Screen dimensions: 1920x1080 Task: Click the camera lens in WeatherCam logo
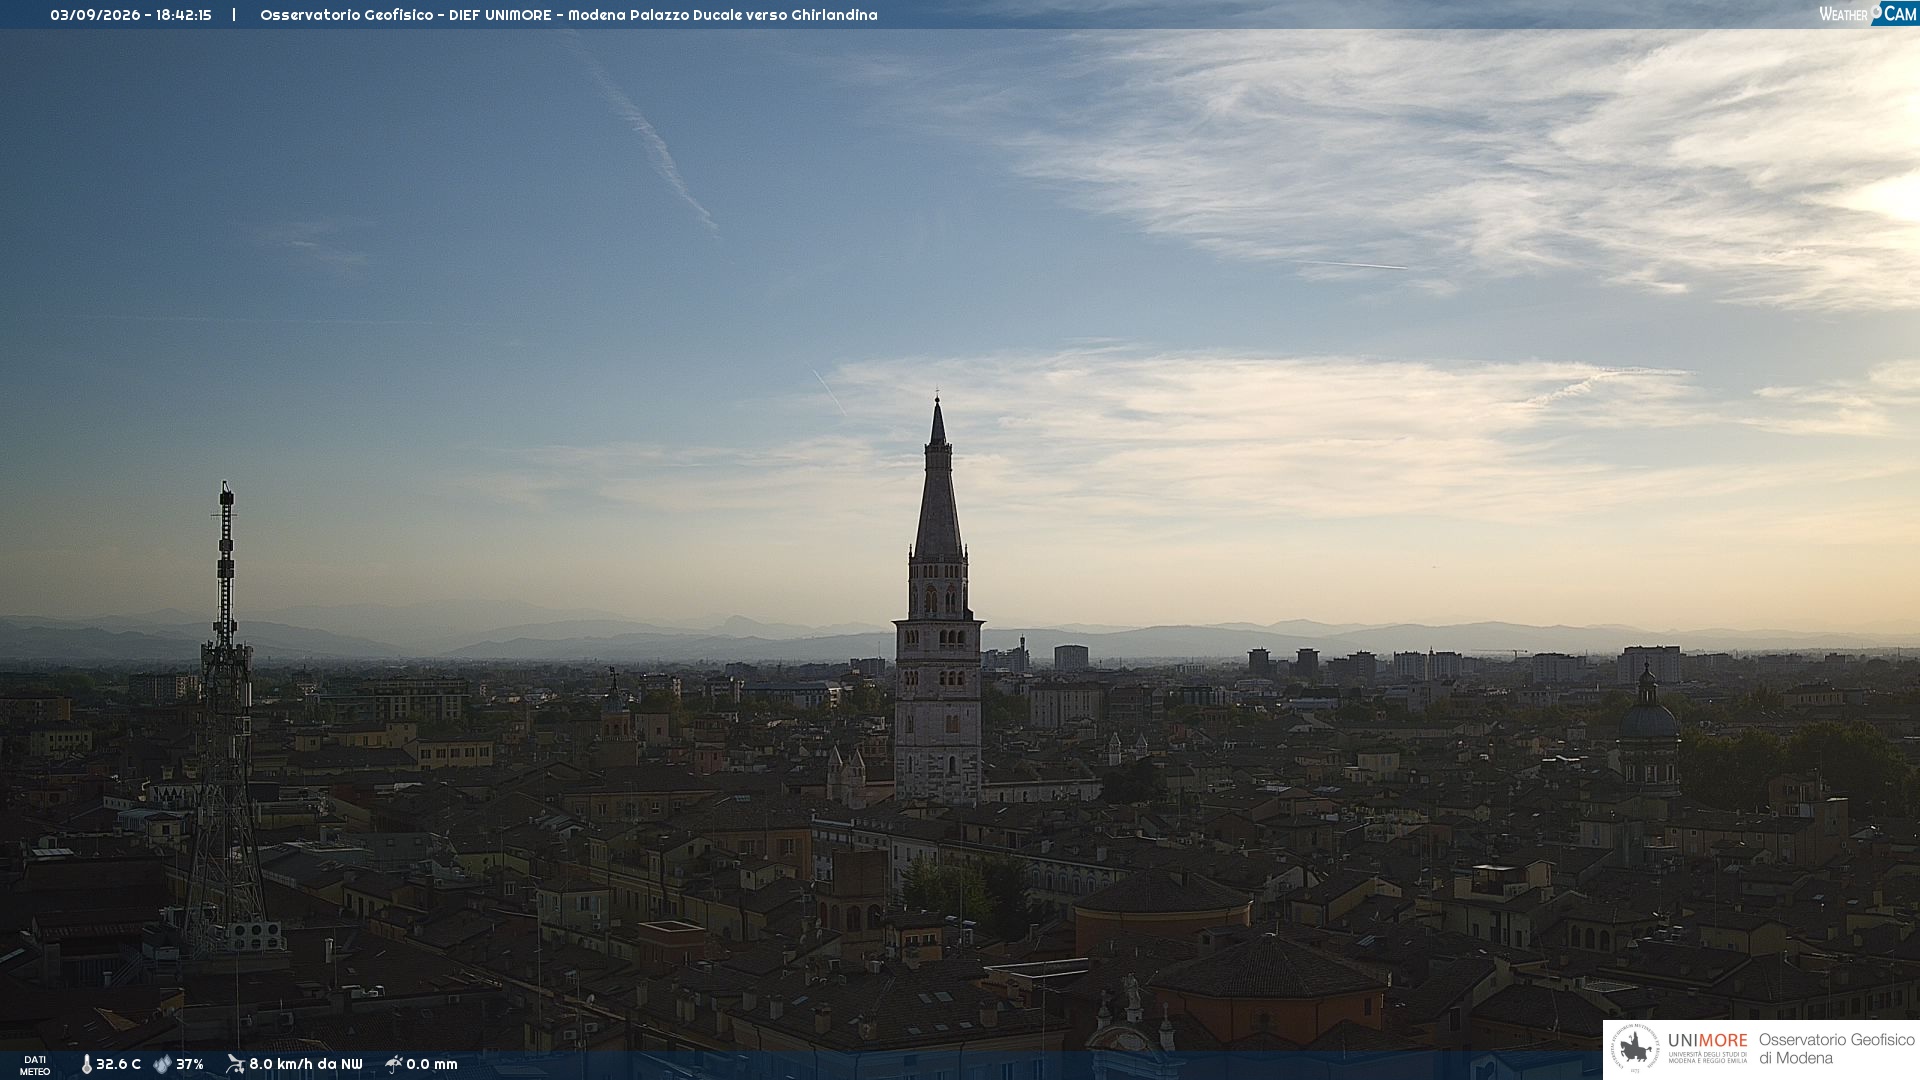click(x=1877, y=11)
